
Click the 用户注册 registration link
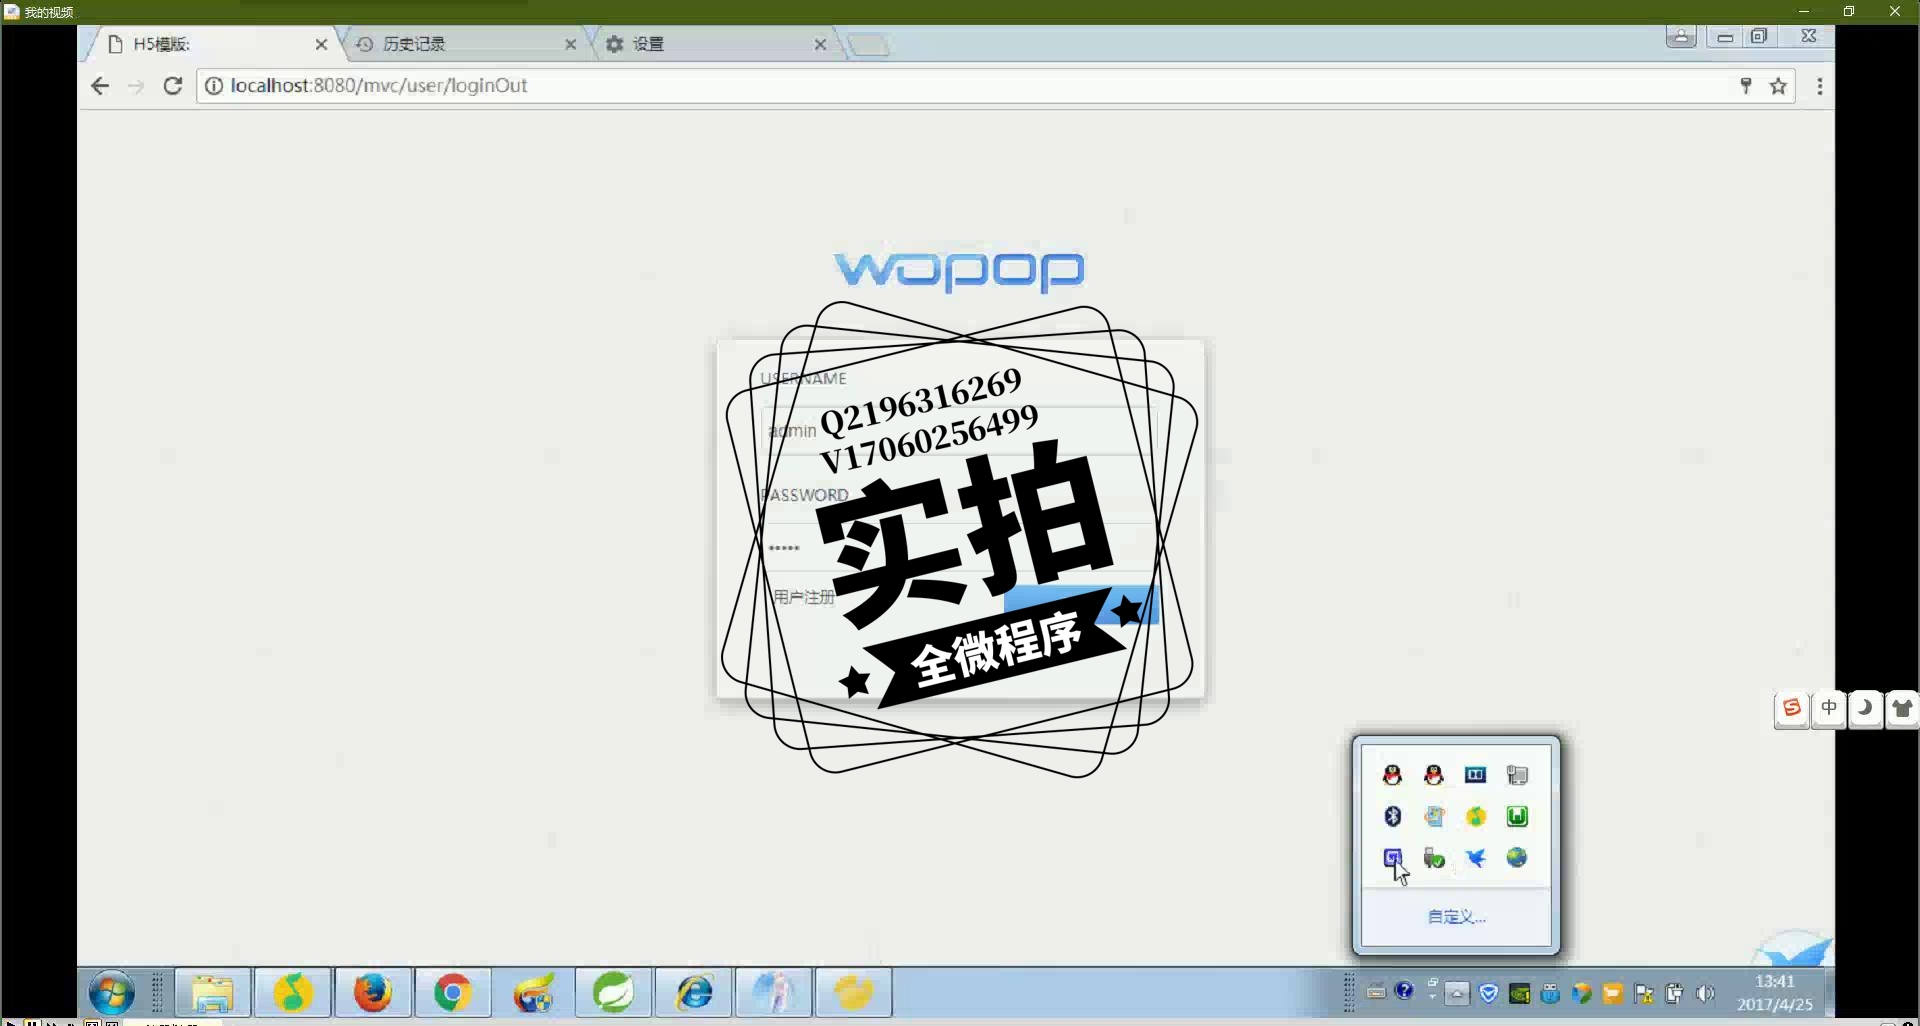pos(803,597)
